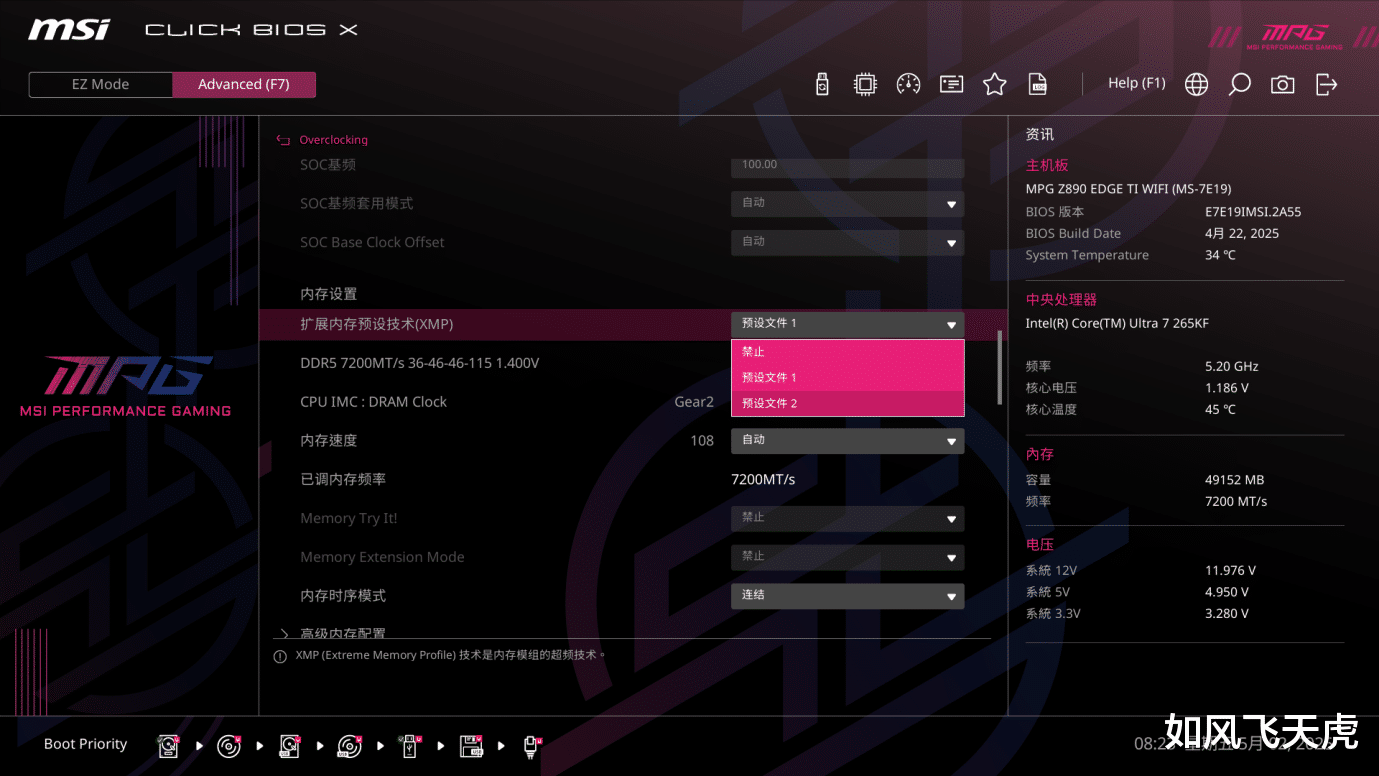Viewport: 1379px width, 776px height.
Task: Click the 主机板 section heading
Action: click(x=1047, y=166)
